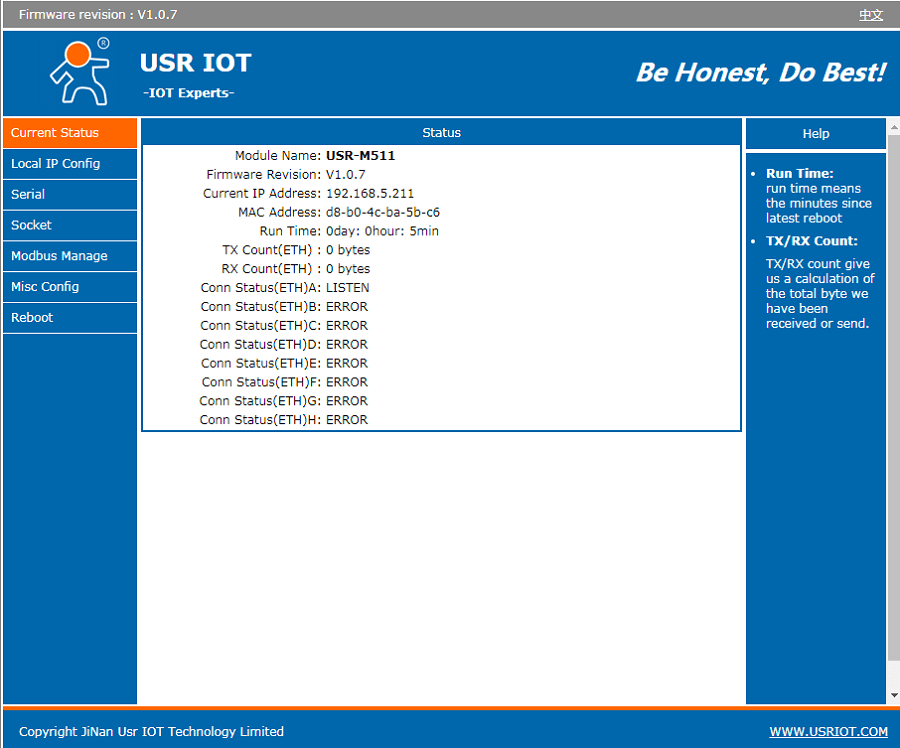Click the Status panel header
Viewport: 900px width, 748px height.
coord(441,133)
